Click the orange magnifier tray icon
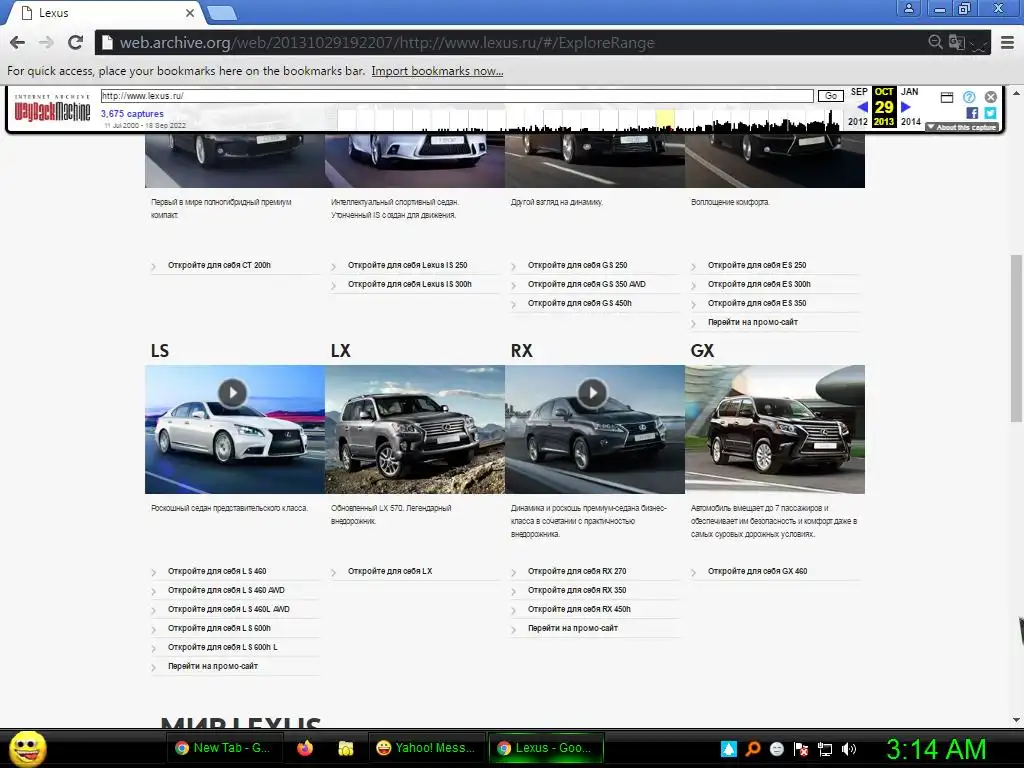Image resolution: width=1024 pixels, height=768 pixels. (752, 749)
